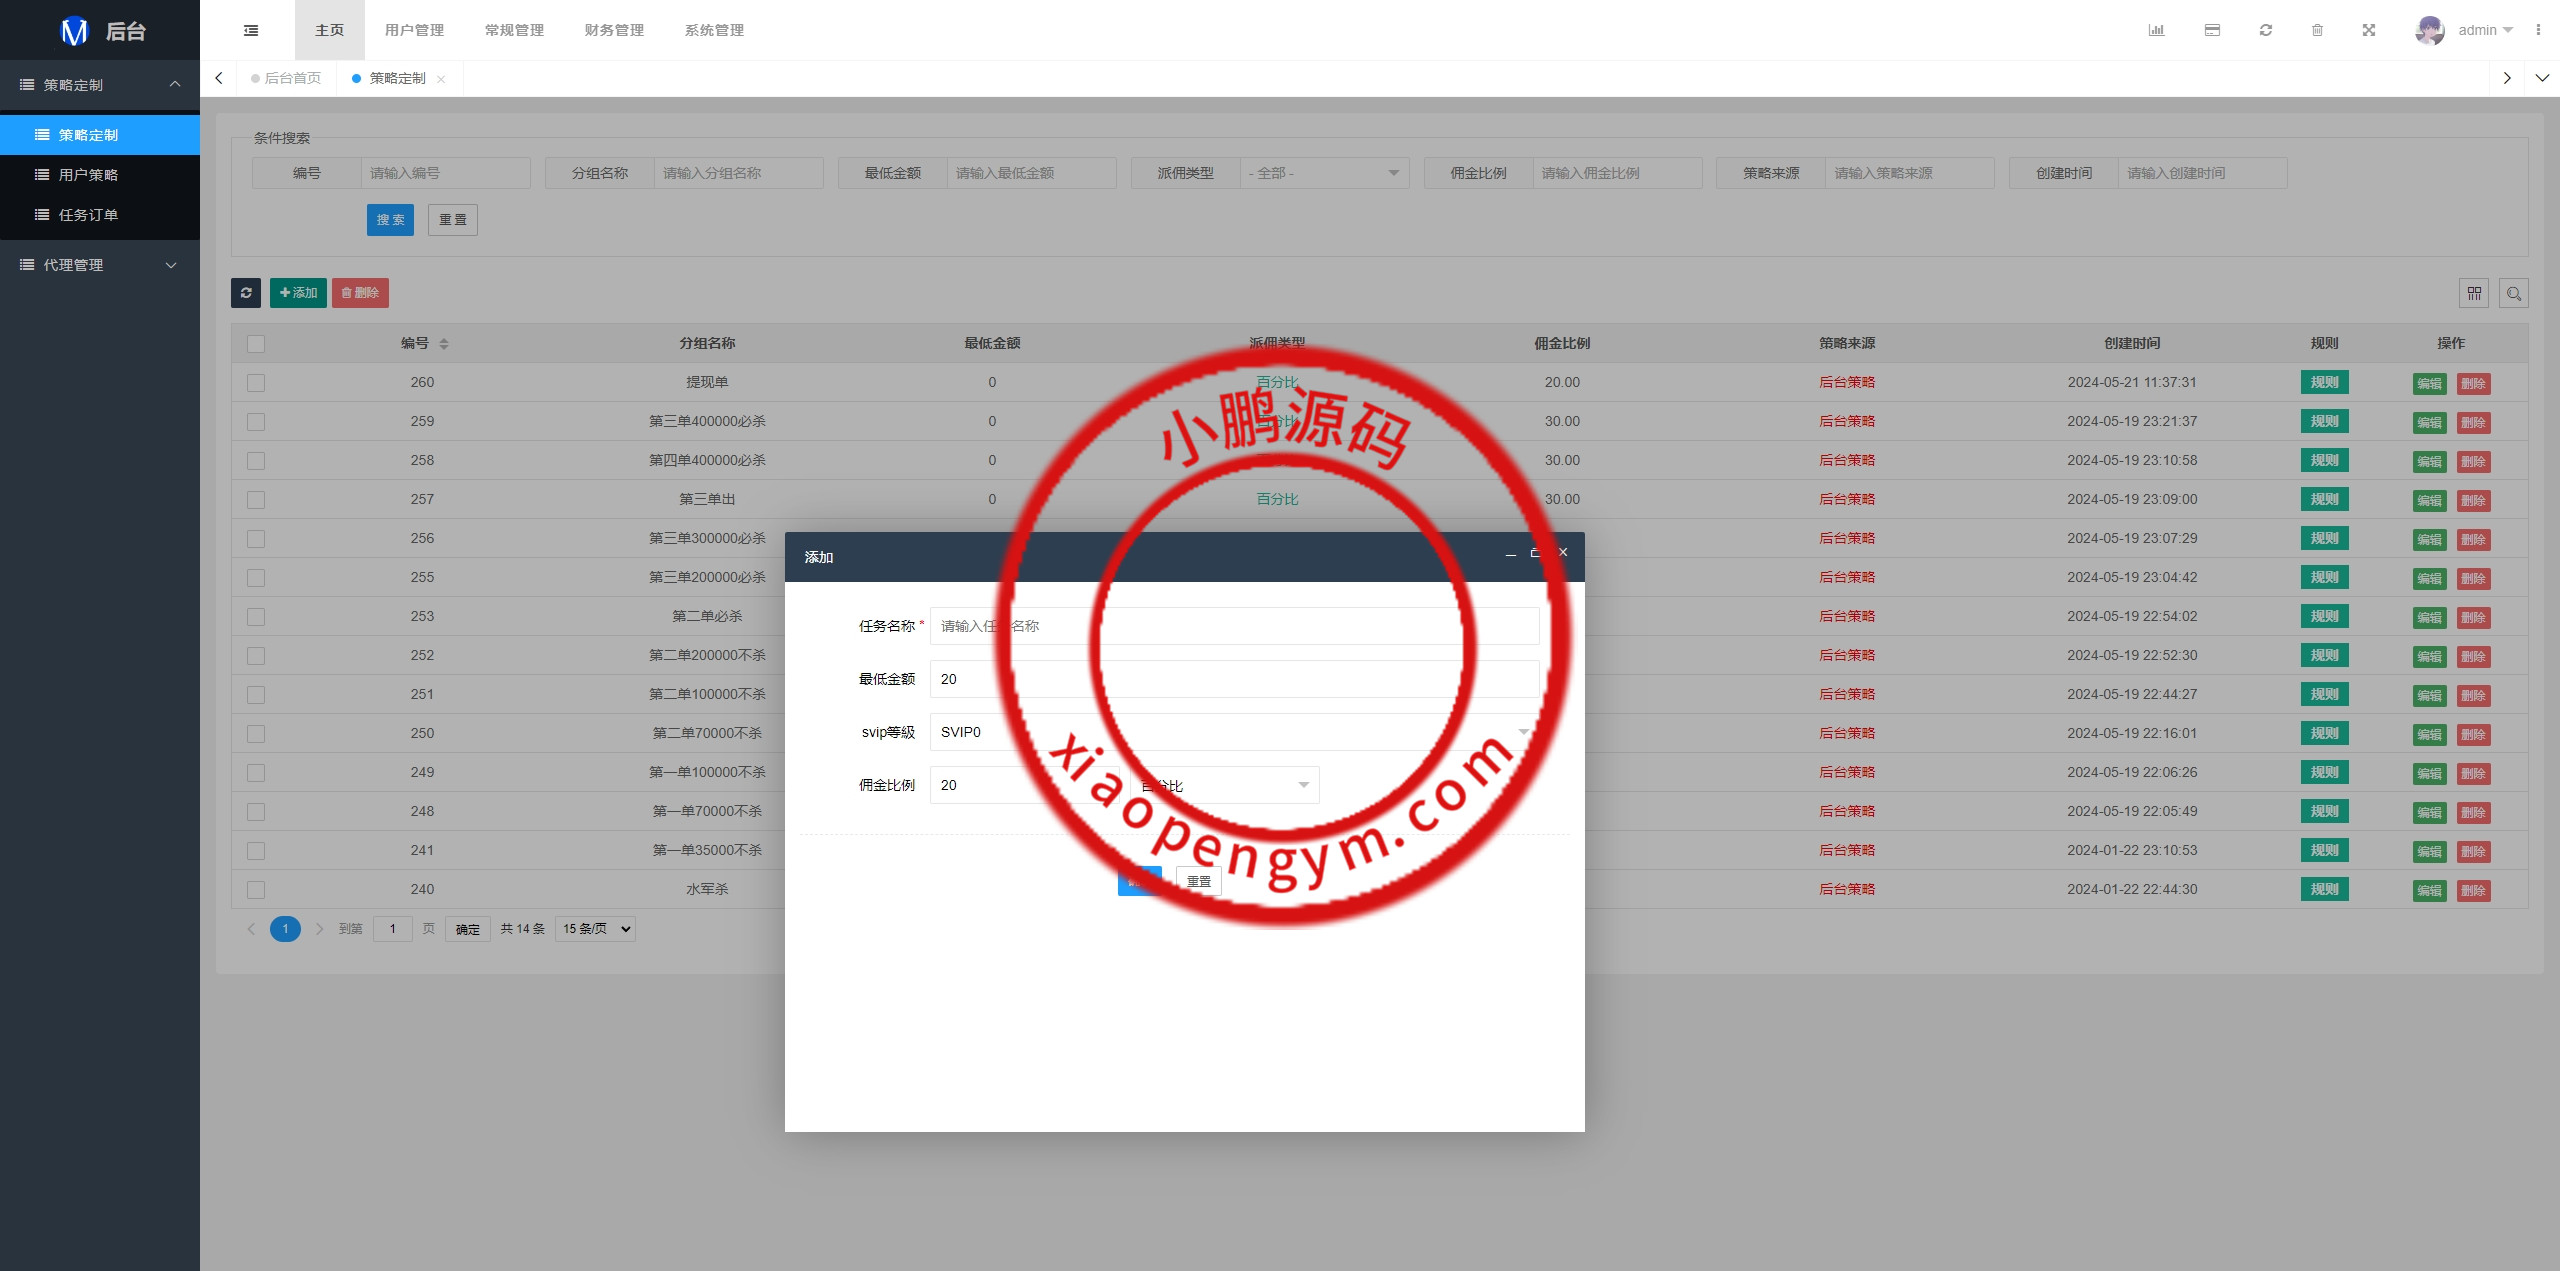Click the trash clear-cache icon in header
The height and width of the screenshot is (1271, 2560).
point(2317,30)
